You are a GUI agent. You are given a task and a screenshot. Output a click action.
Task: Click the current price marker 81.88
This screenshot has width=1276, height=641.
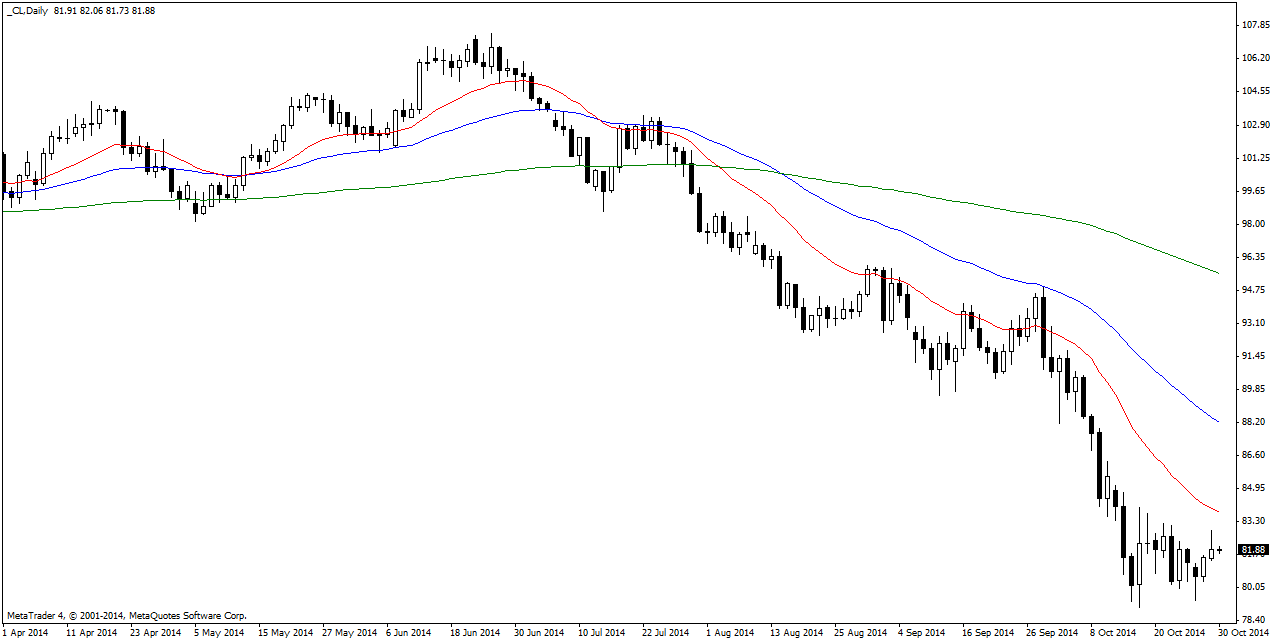tap(1254, 550)
